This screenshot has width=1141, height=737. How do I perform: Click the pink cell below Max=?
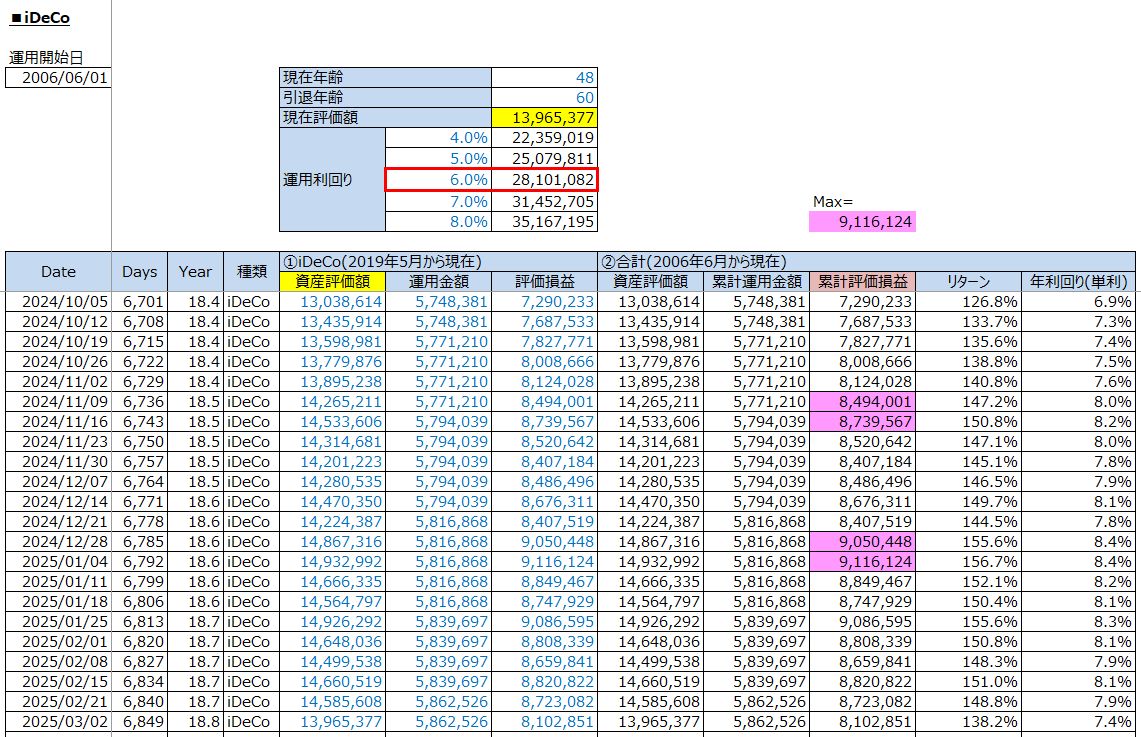click(862, 222)
